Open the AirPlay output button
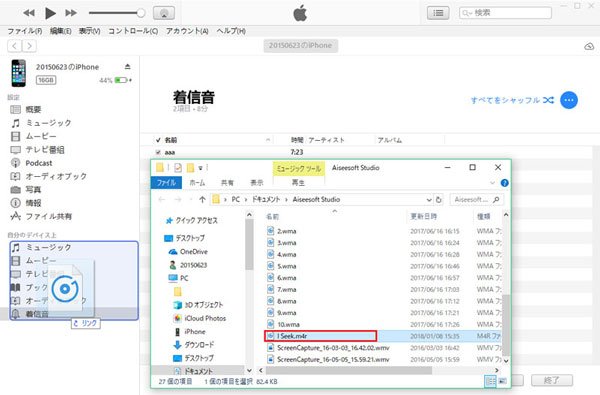 (164, 13)
